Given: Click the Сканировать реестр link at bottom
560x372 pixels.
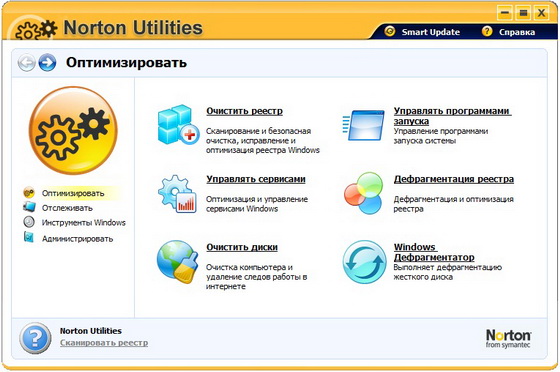Looking at the screenshot, I should pyautogui.click(x=104, y=343).
